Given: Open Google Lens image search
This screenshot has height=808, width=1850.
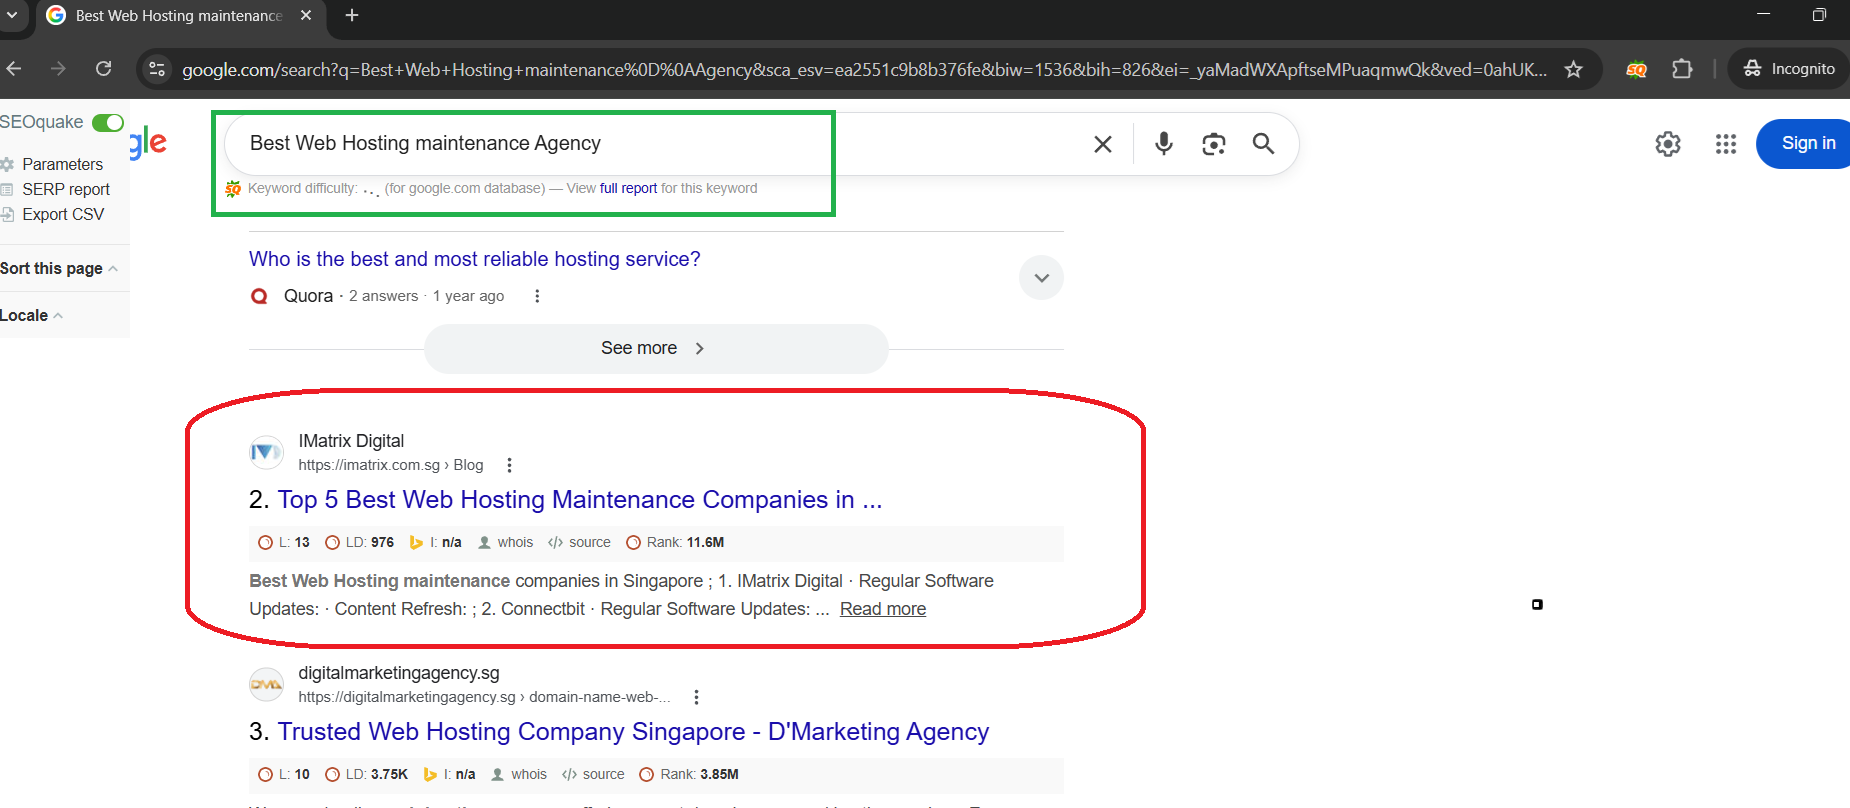Looking at the screenshot, I should [1213, 144].
